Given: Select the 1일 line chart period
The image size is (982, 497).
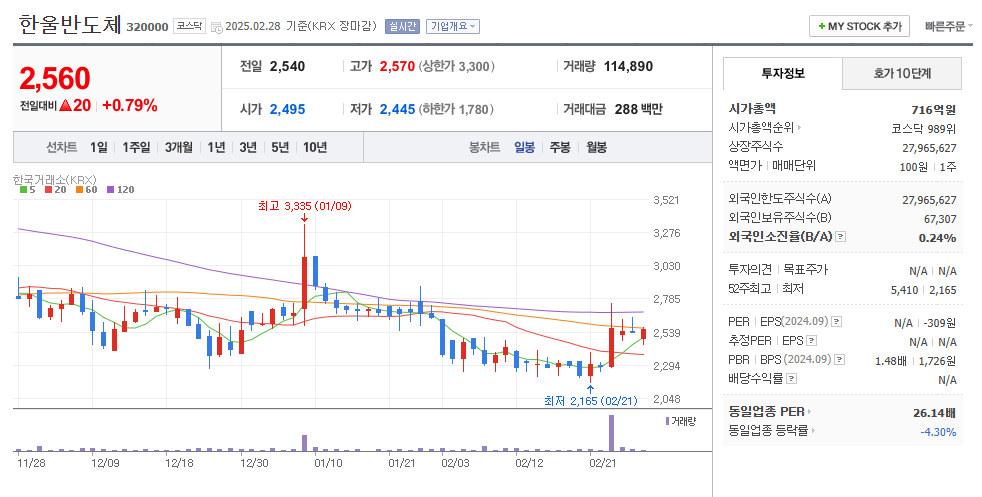Looking at the screenshot, I should (x=98, y=148).
